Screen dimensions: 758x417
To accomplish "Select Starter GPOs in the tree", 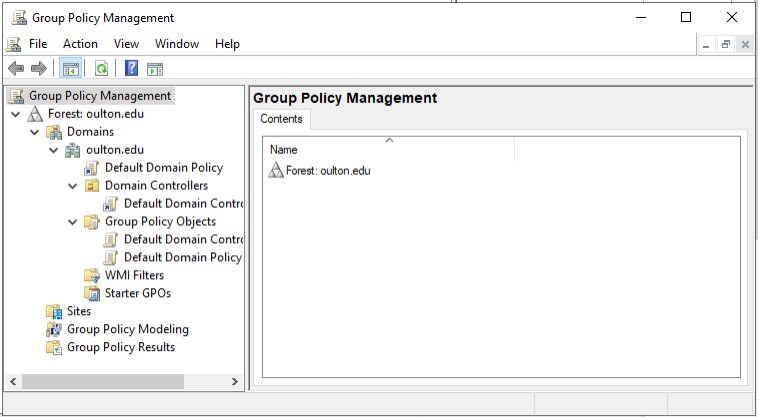I will pos(137,293).
